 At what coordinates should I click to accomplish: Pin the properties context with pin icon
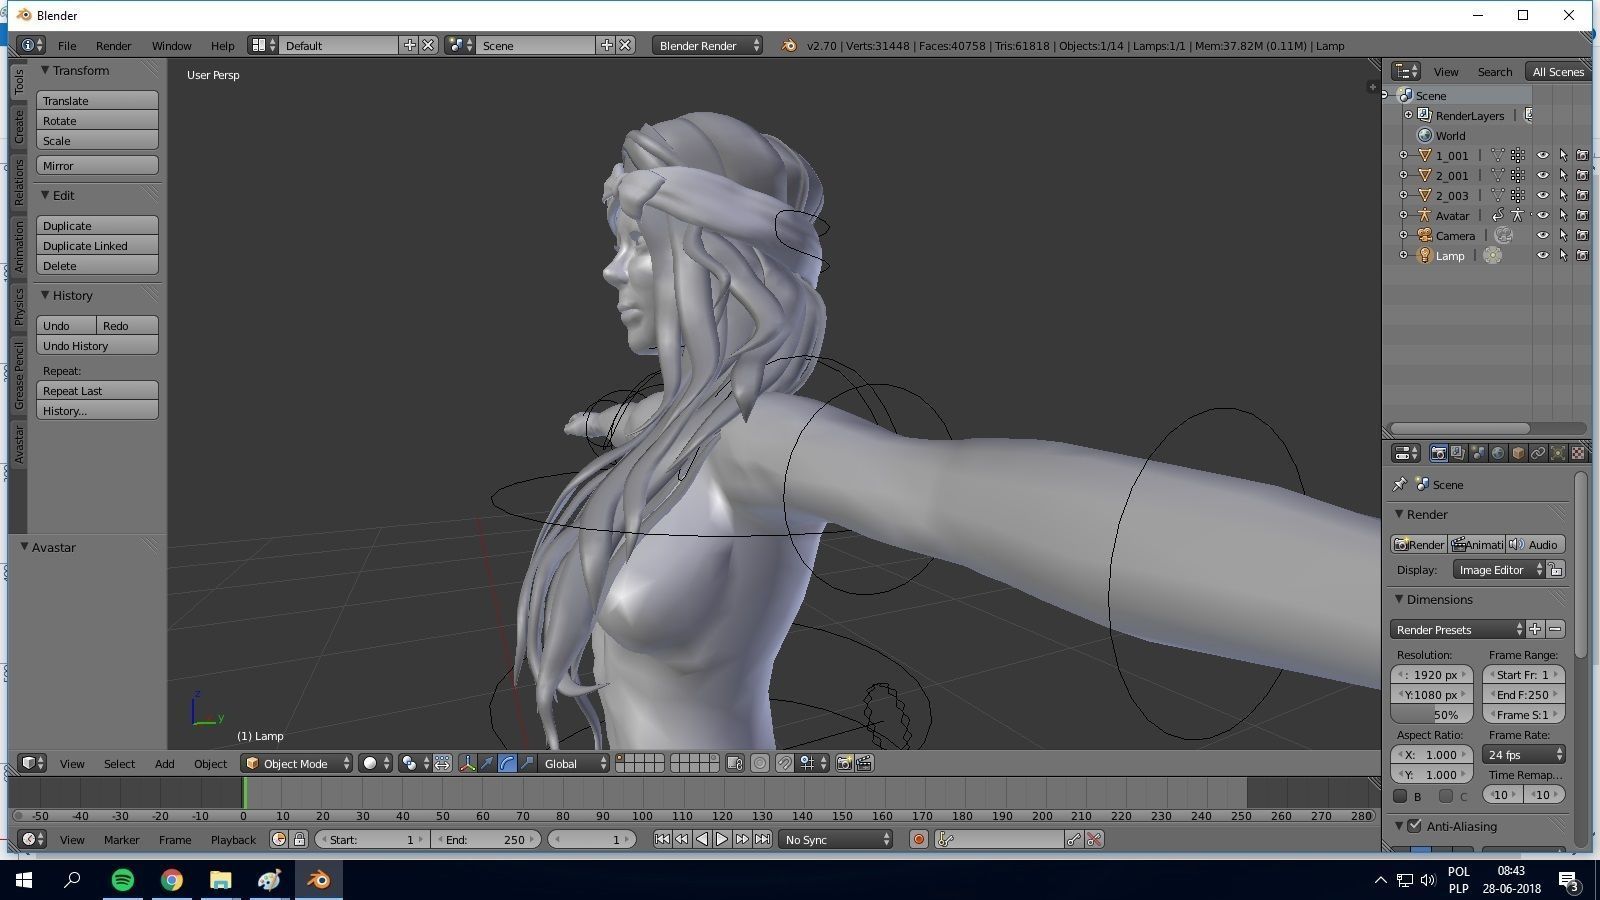[x=1399, y=484]
